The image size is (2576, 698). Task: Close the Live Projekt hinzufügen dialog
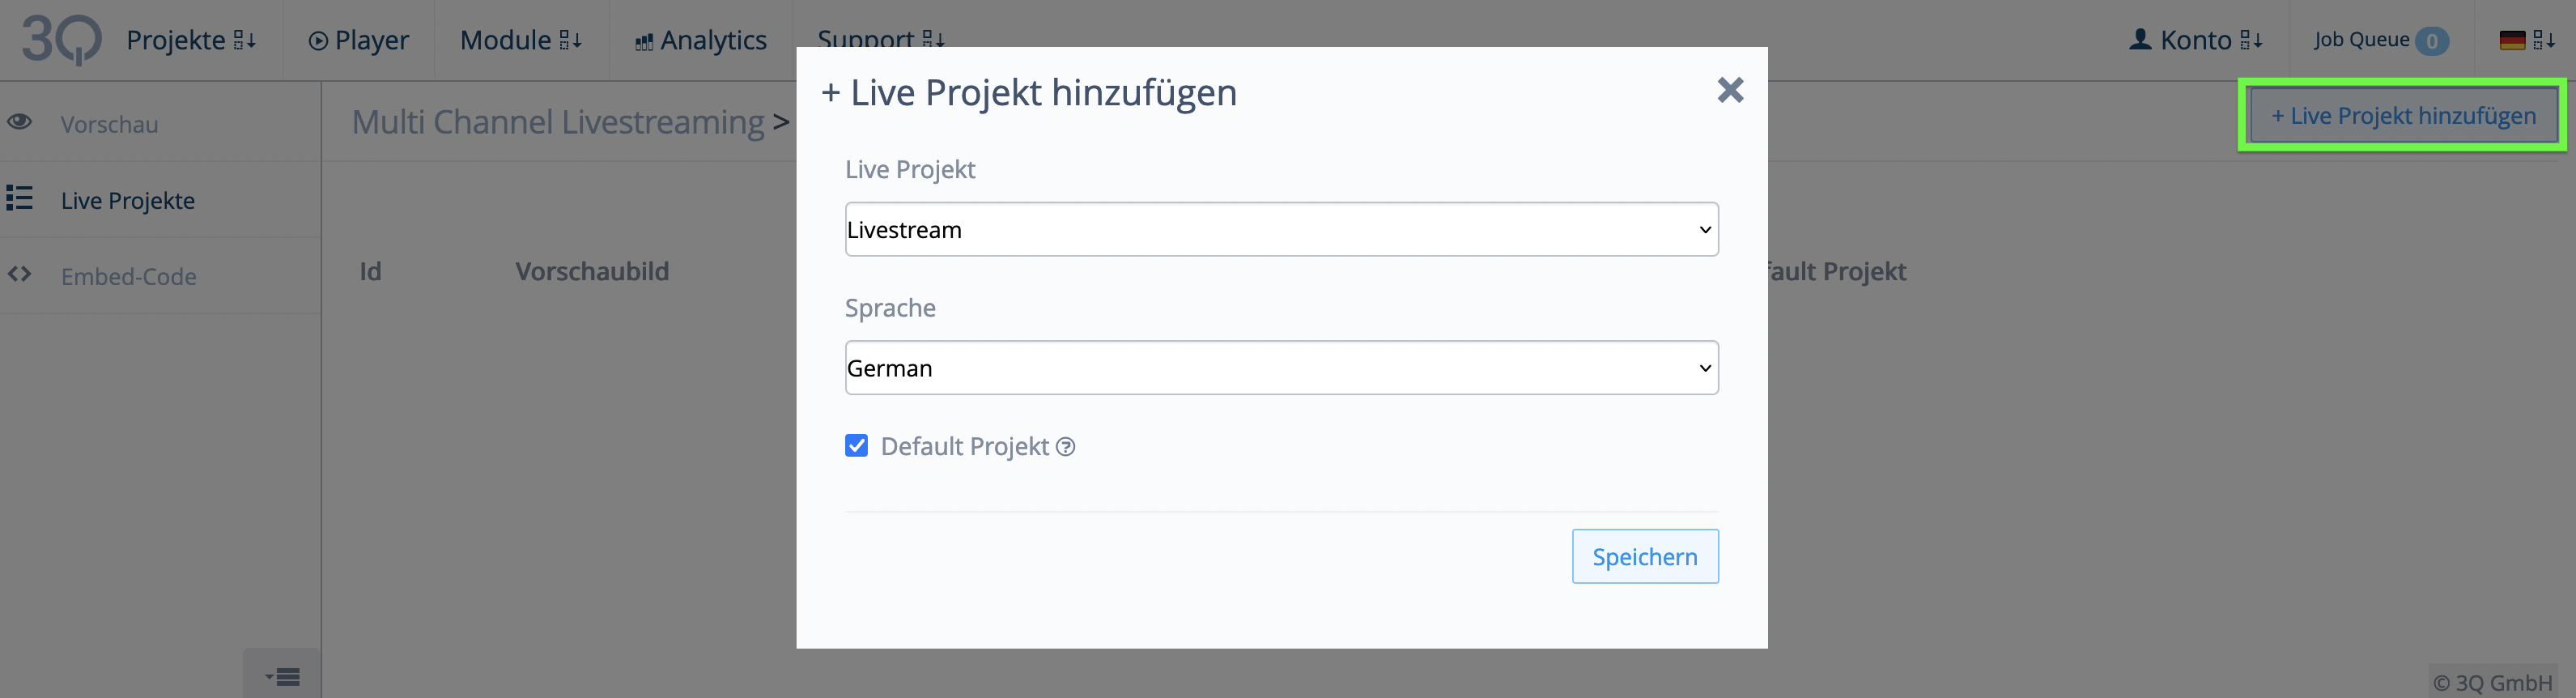(1730, 90)
